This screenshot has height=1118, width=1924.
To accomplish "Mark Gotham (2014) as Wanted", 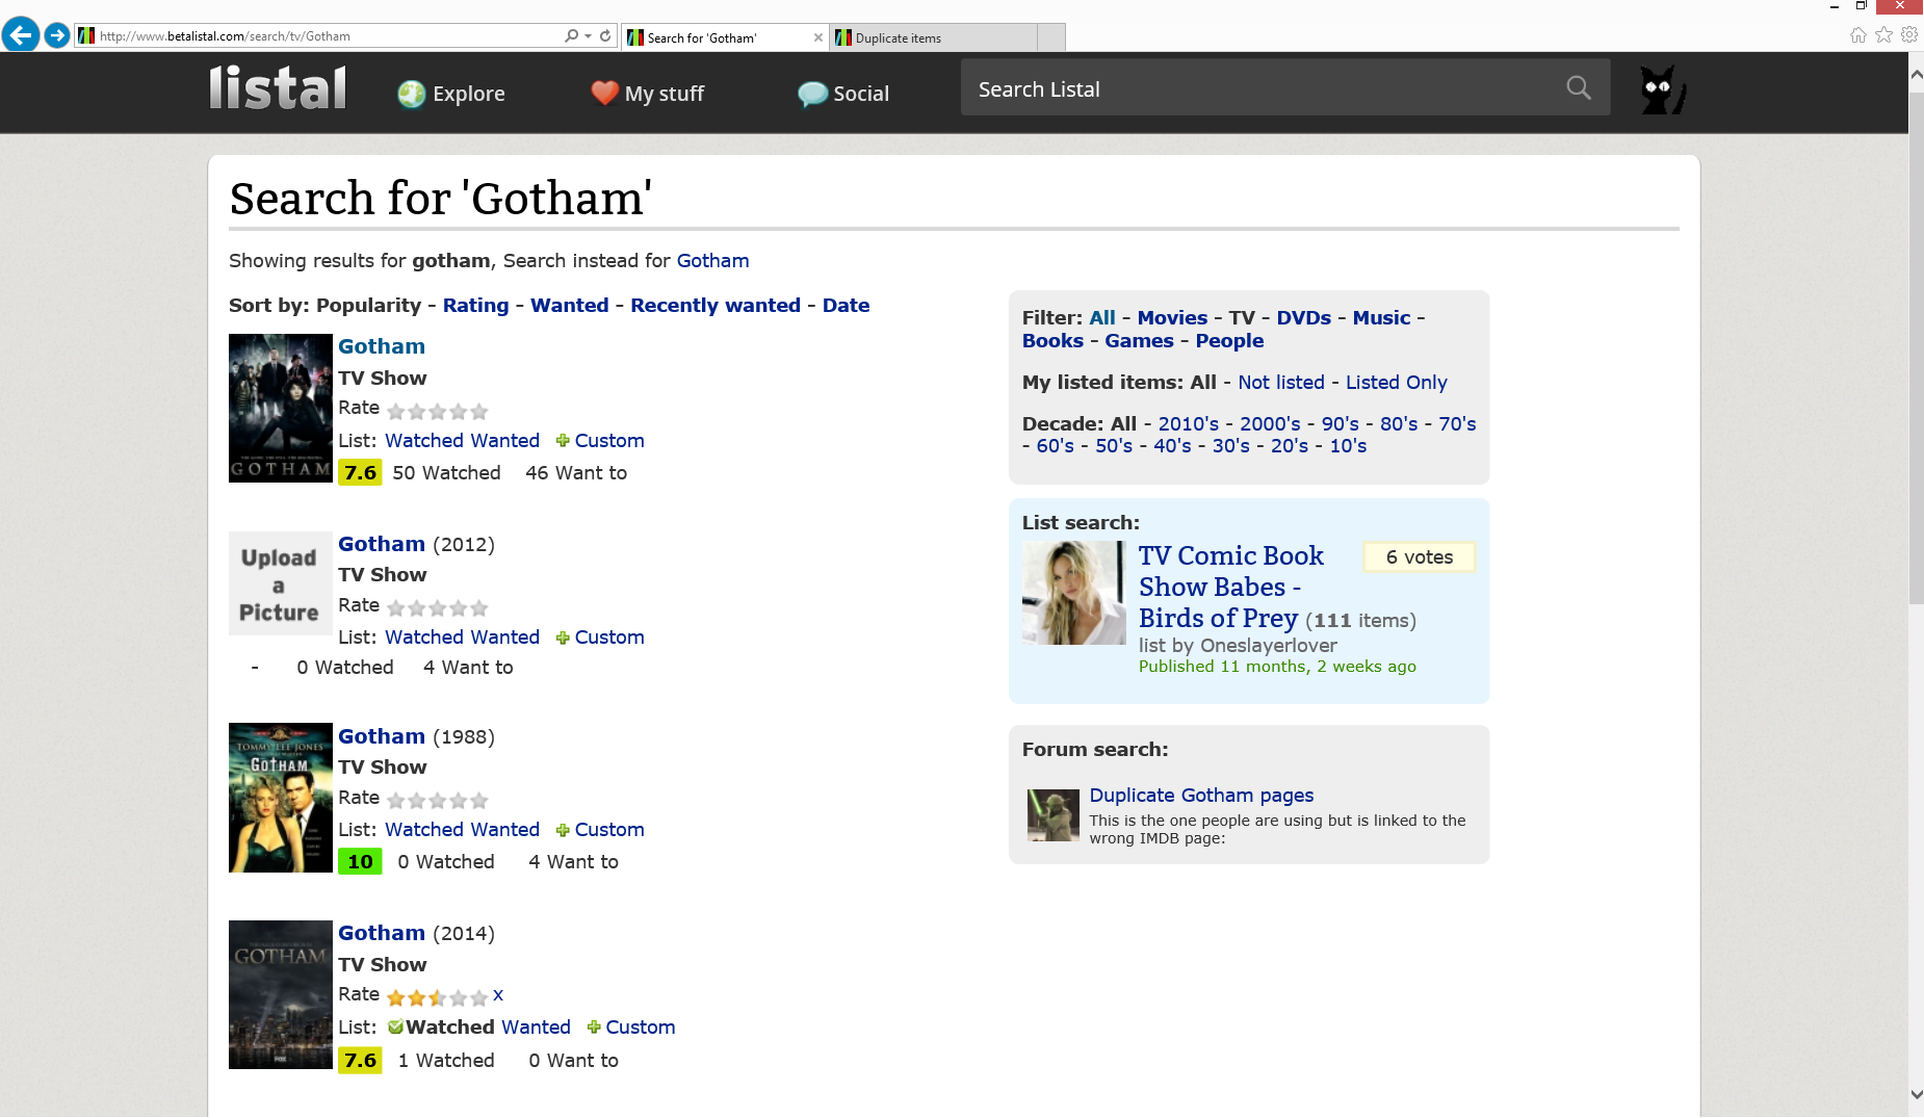I will coord(536,1027).
